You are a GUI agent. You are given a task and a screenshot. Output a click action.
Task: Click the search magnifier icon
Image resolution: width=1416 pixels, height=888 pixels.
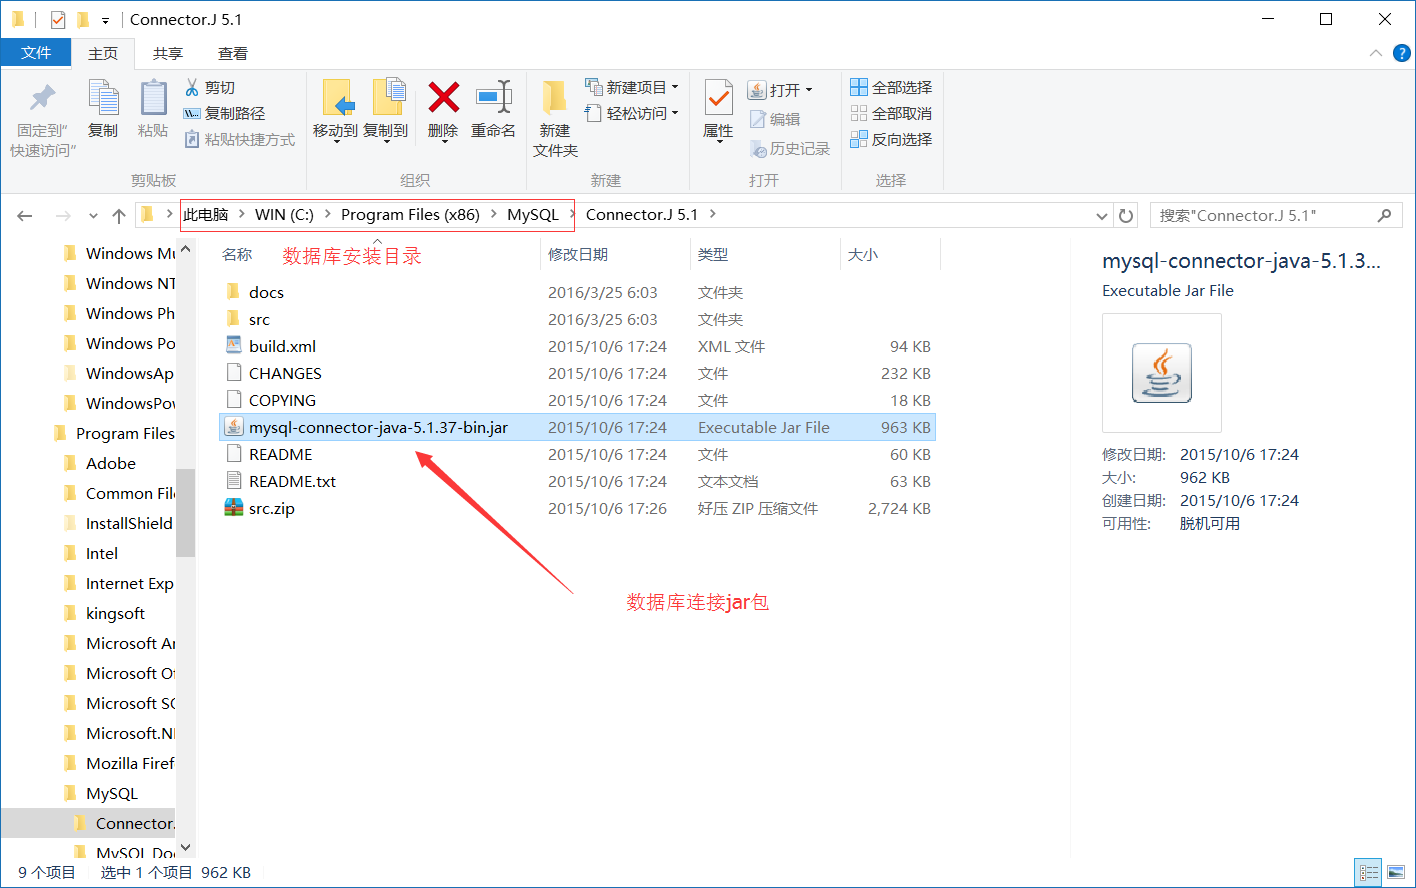[1385, 215]
